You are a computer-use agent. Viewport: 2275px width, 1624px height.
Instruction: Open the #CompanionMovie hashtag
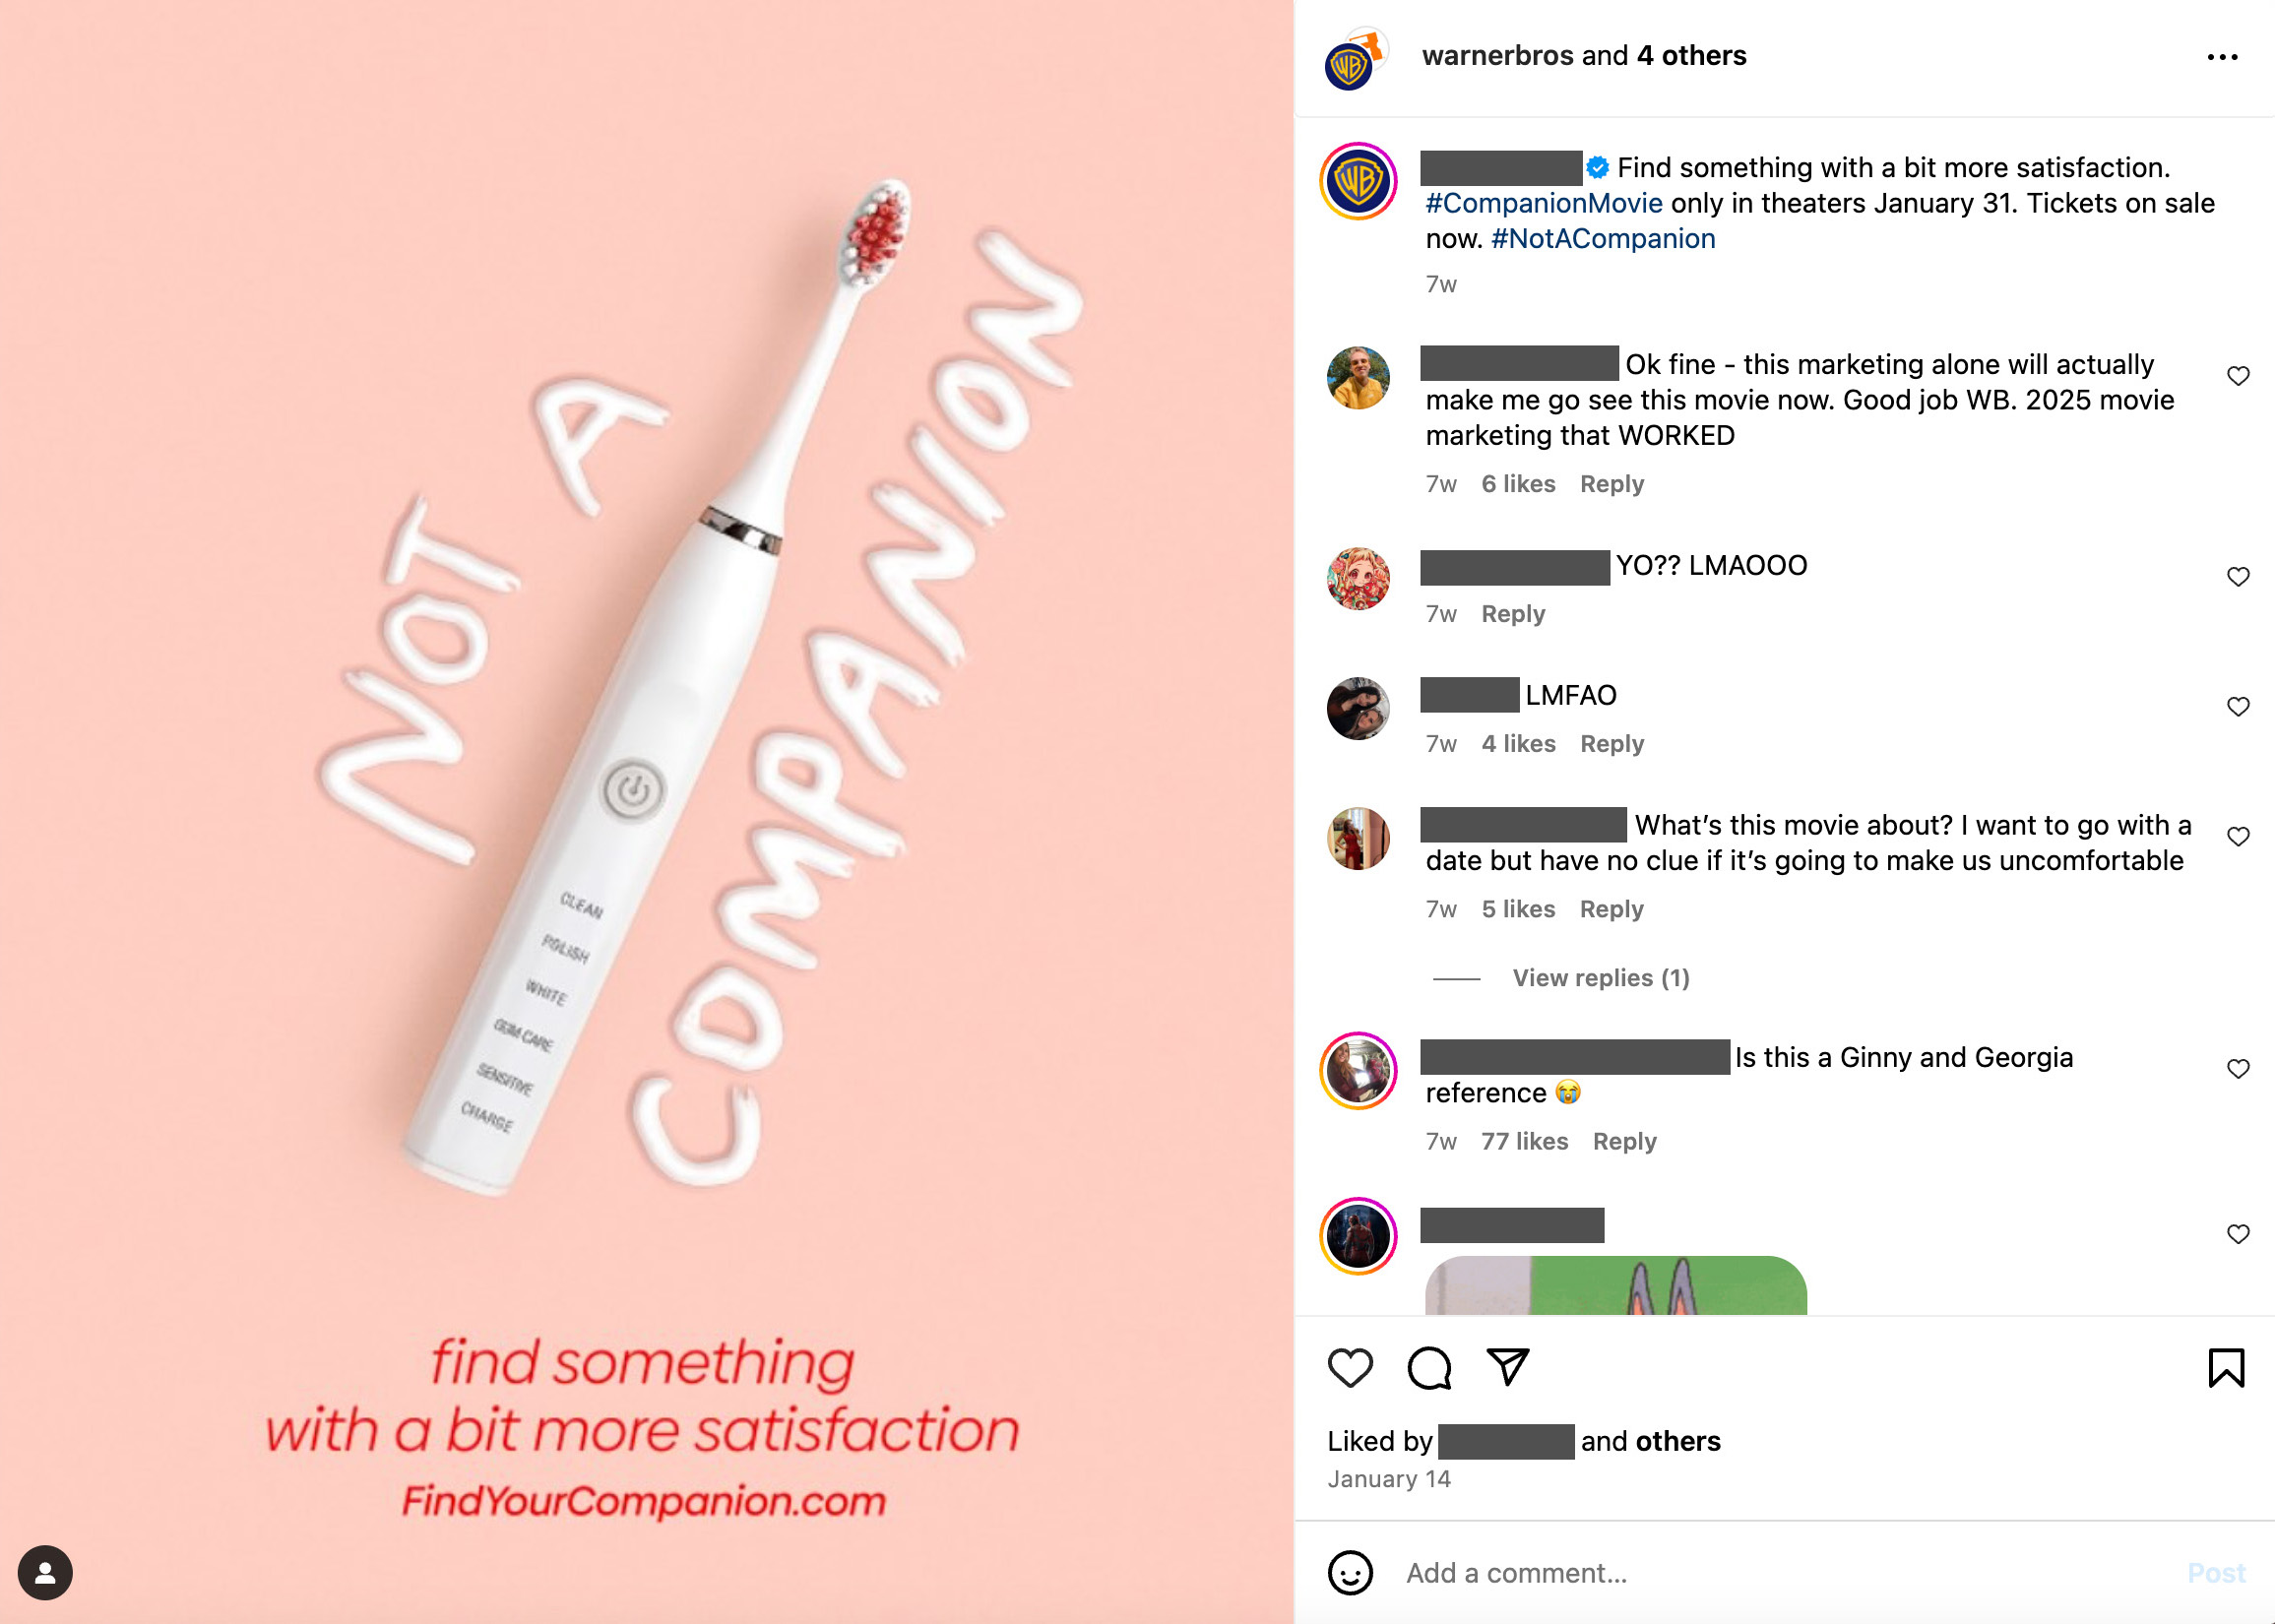1544,203
